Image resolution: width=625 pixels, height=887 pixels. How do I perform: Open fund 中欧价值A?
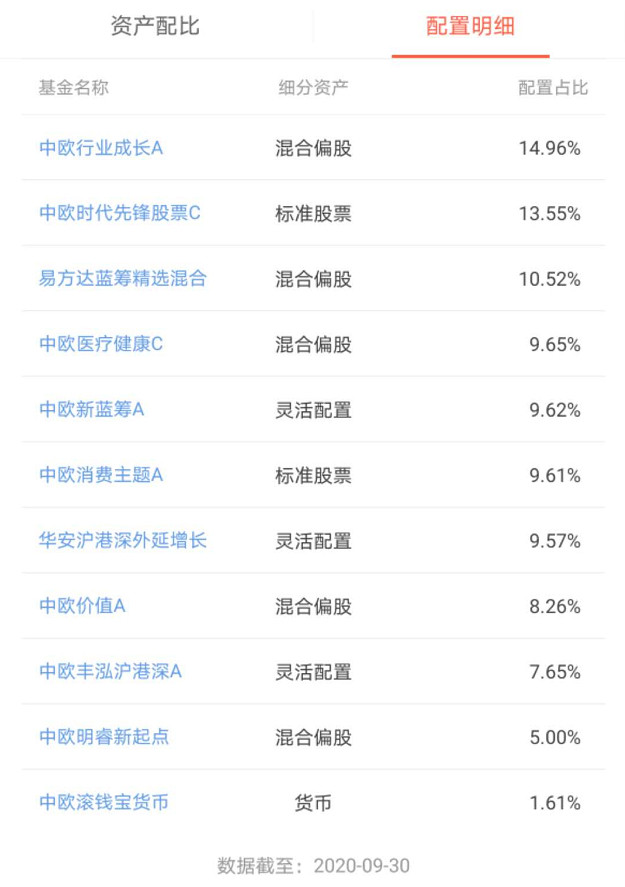[83, 606]
